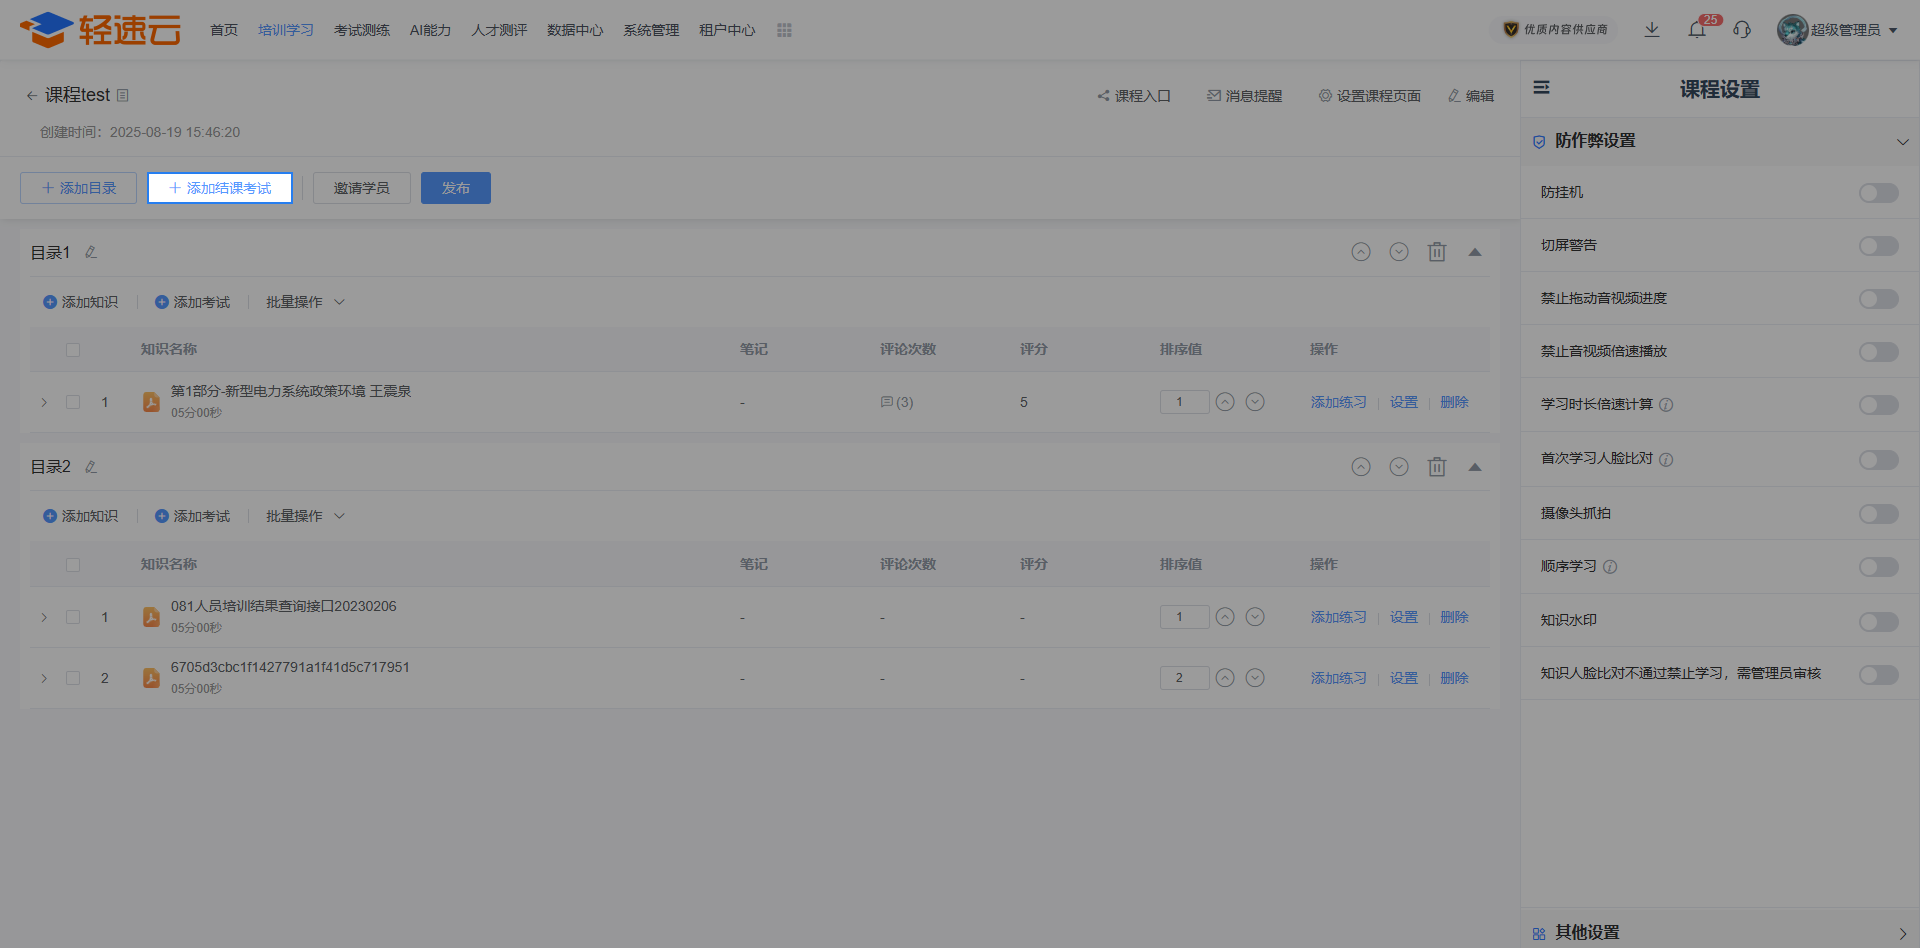Viewport: 1920px width, 948px height.
Task: Open the notifications bell icon
Action: point(1697,30)
